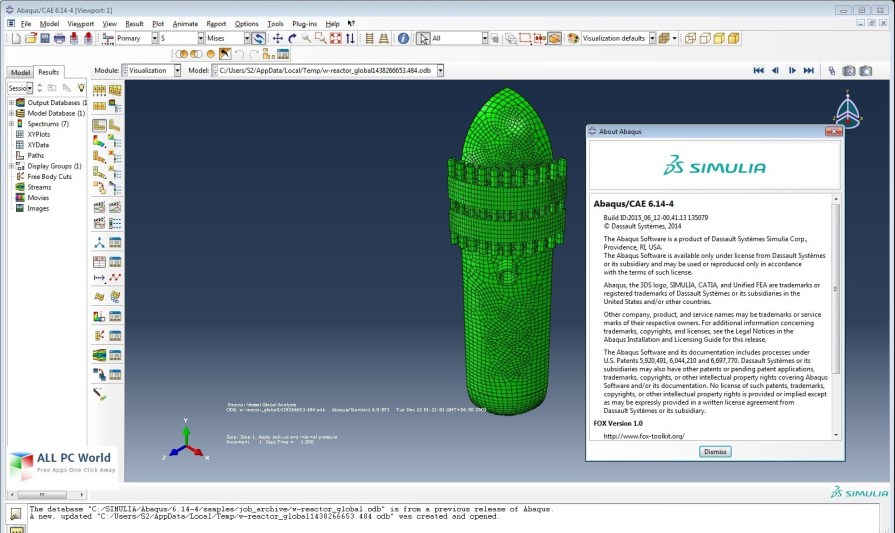Click the New model database icon
This screenshot has height=533, width=895.
coord(16,38)
